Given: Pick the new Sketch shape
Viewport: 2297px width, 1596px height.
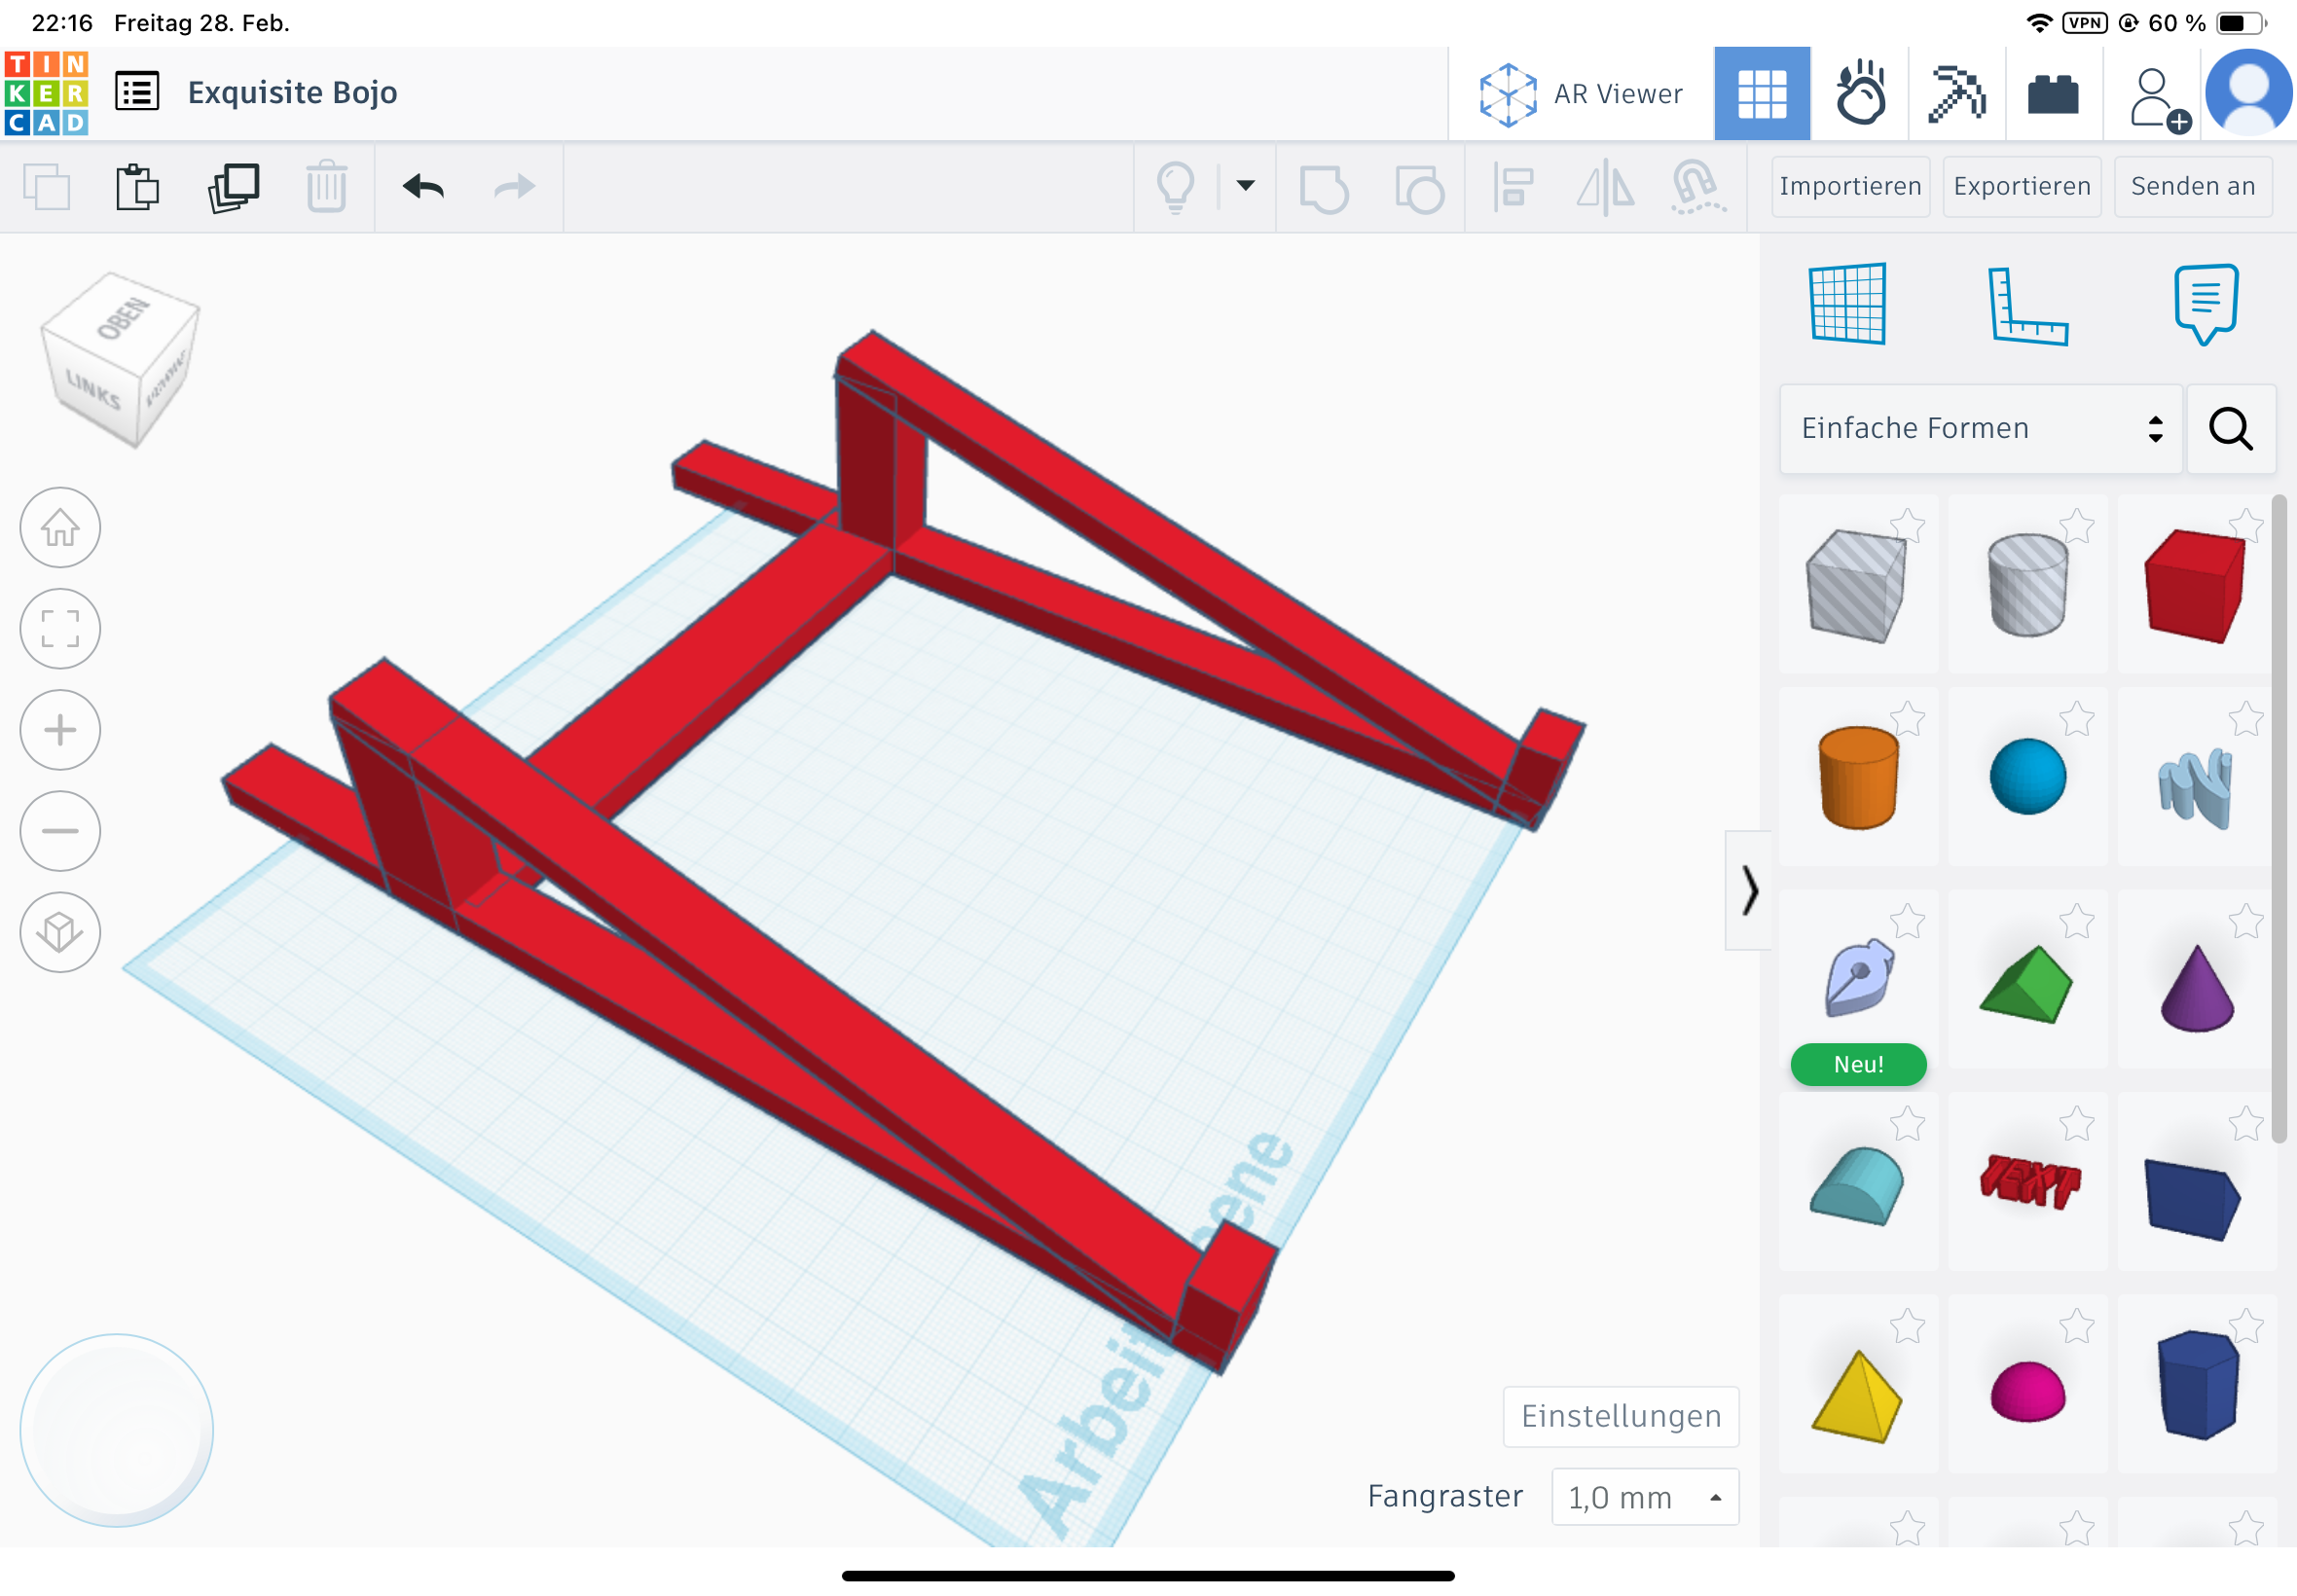Looking at the screenshot, I should point(1858,978).
